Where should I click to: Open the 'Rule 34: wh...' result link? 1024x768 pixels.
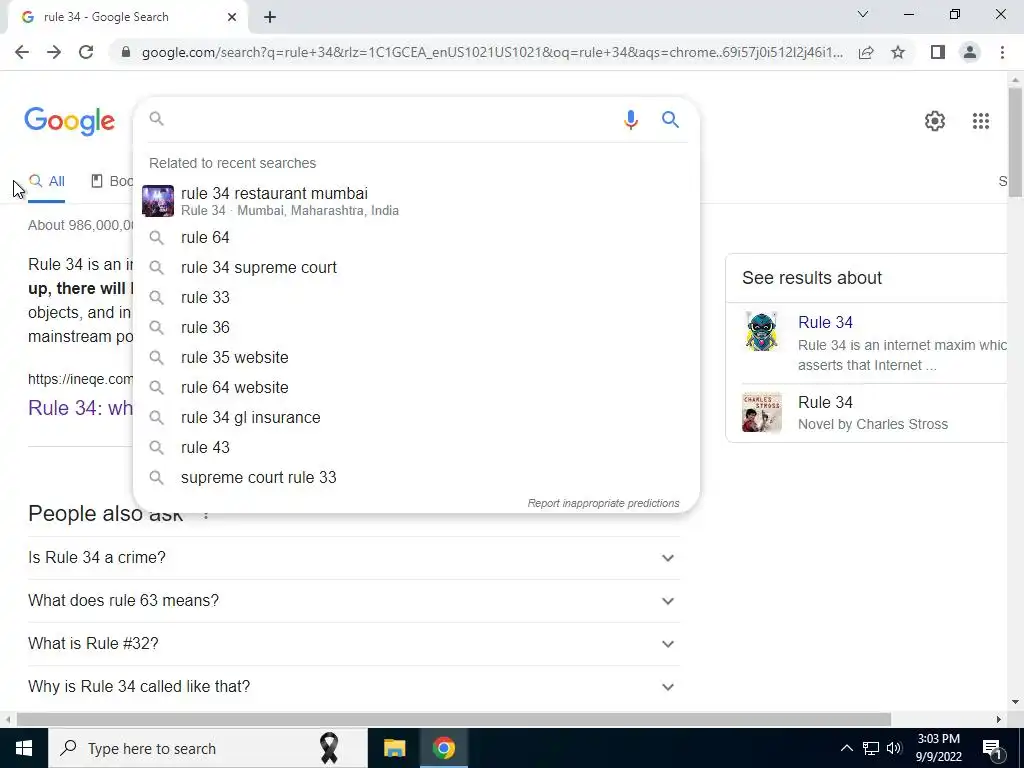(80, 408)
